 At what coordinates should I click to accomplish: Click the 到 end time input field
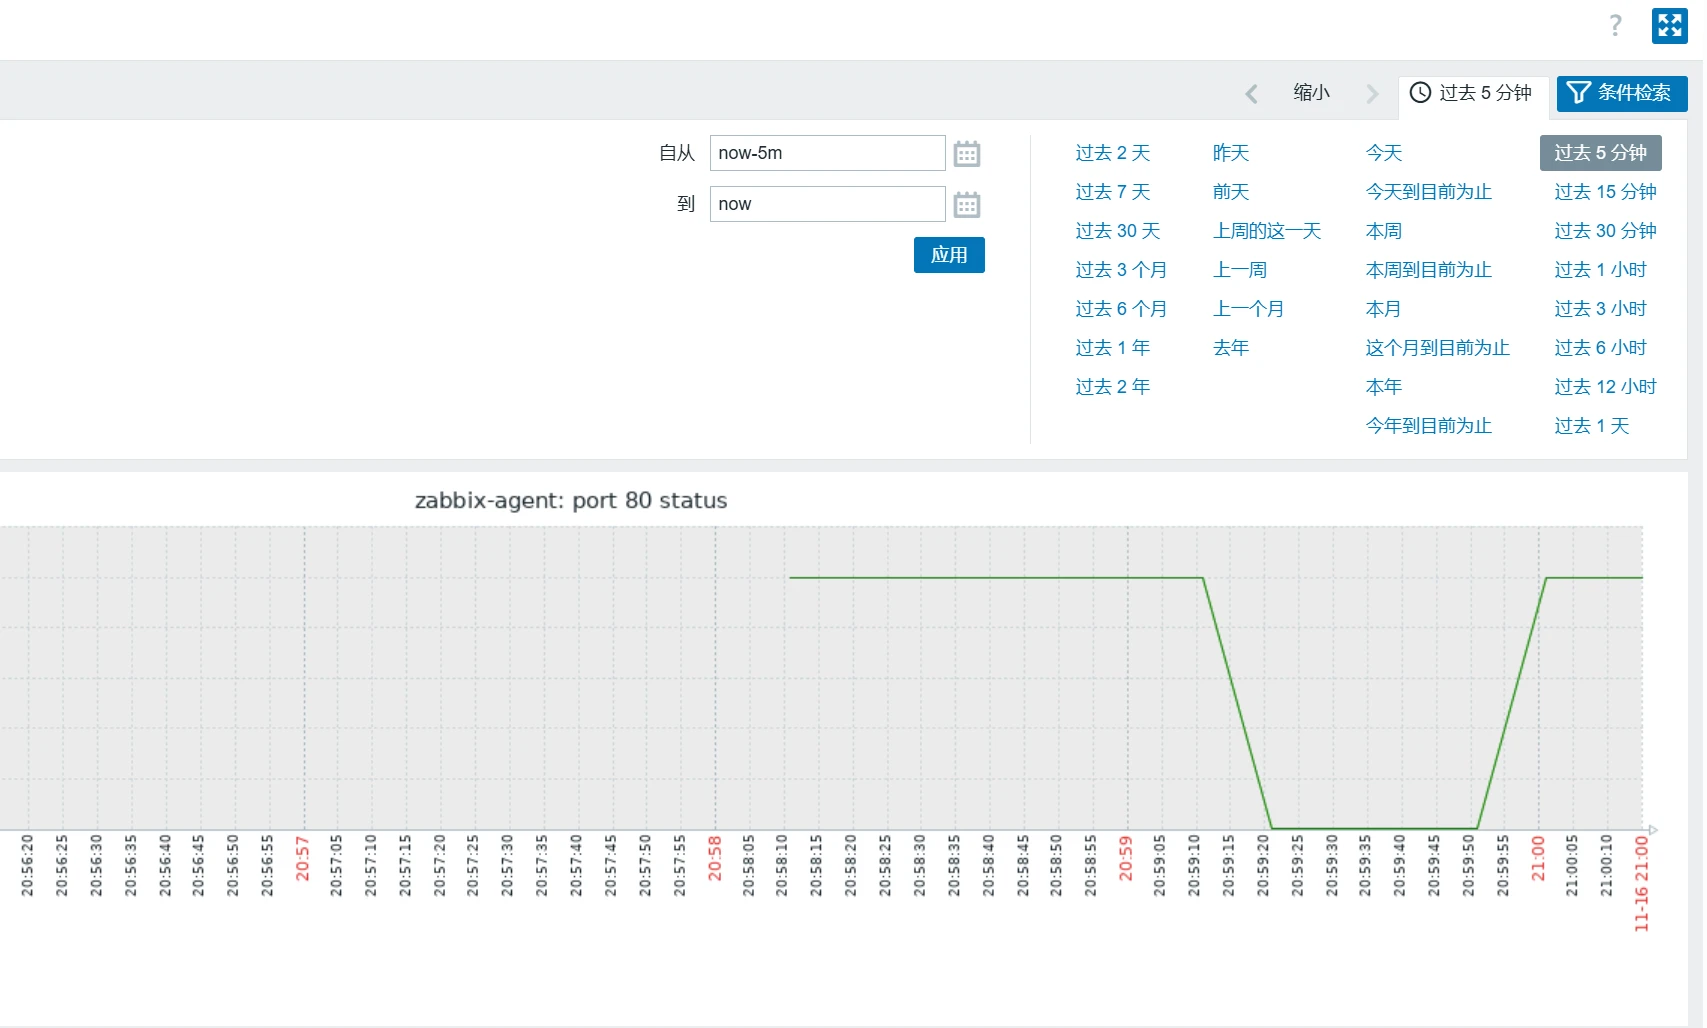point(827,204)
